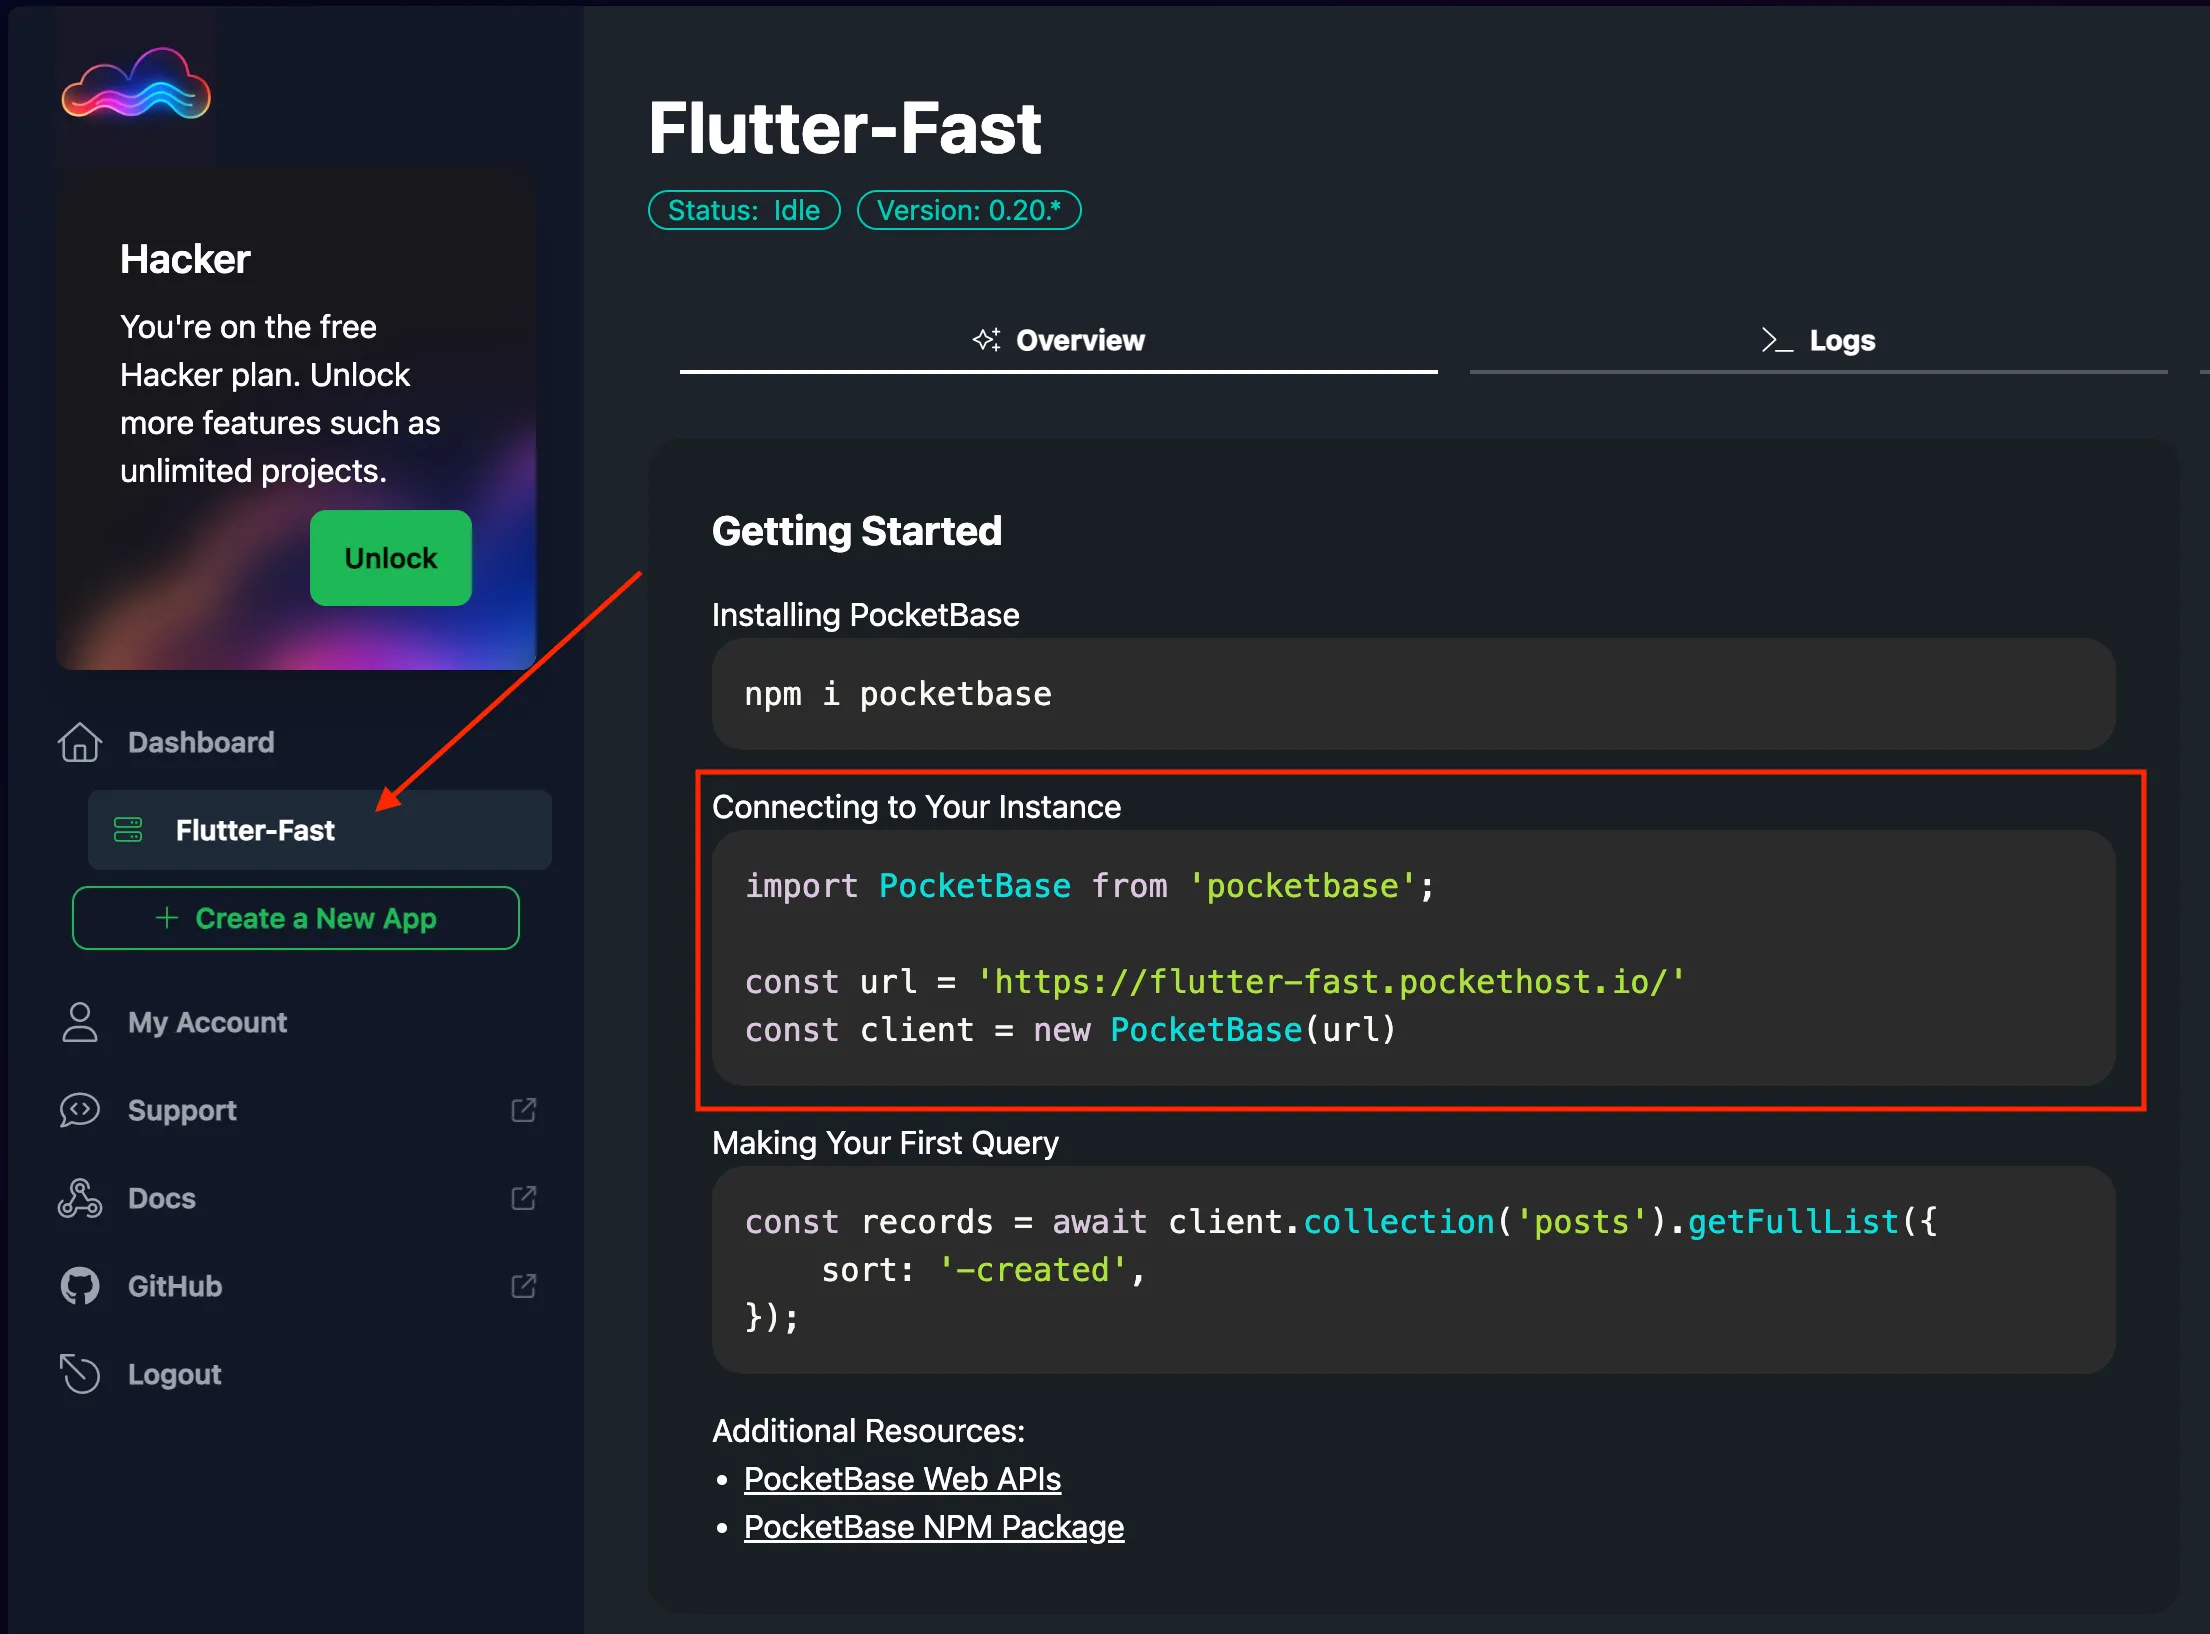Click the plus icon in Create a New App
2210x1634 pixels.
(167, 918)
